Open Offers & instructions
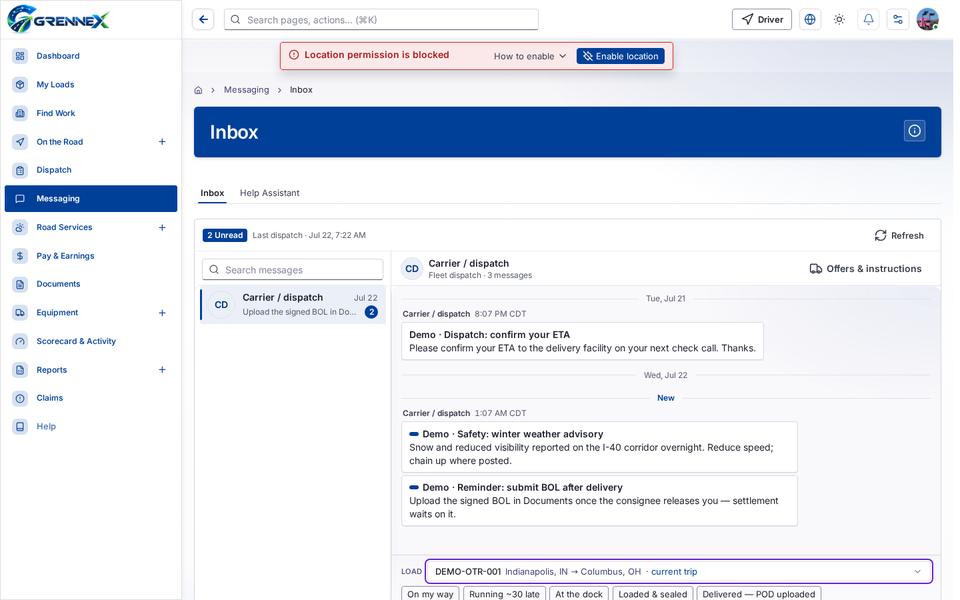The width and height of the screenshot is (960, 600). pyautogui.click(x=865, y=269)
